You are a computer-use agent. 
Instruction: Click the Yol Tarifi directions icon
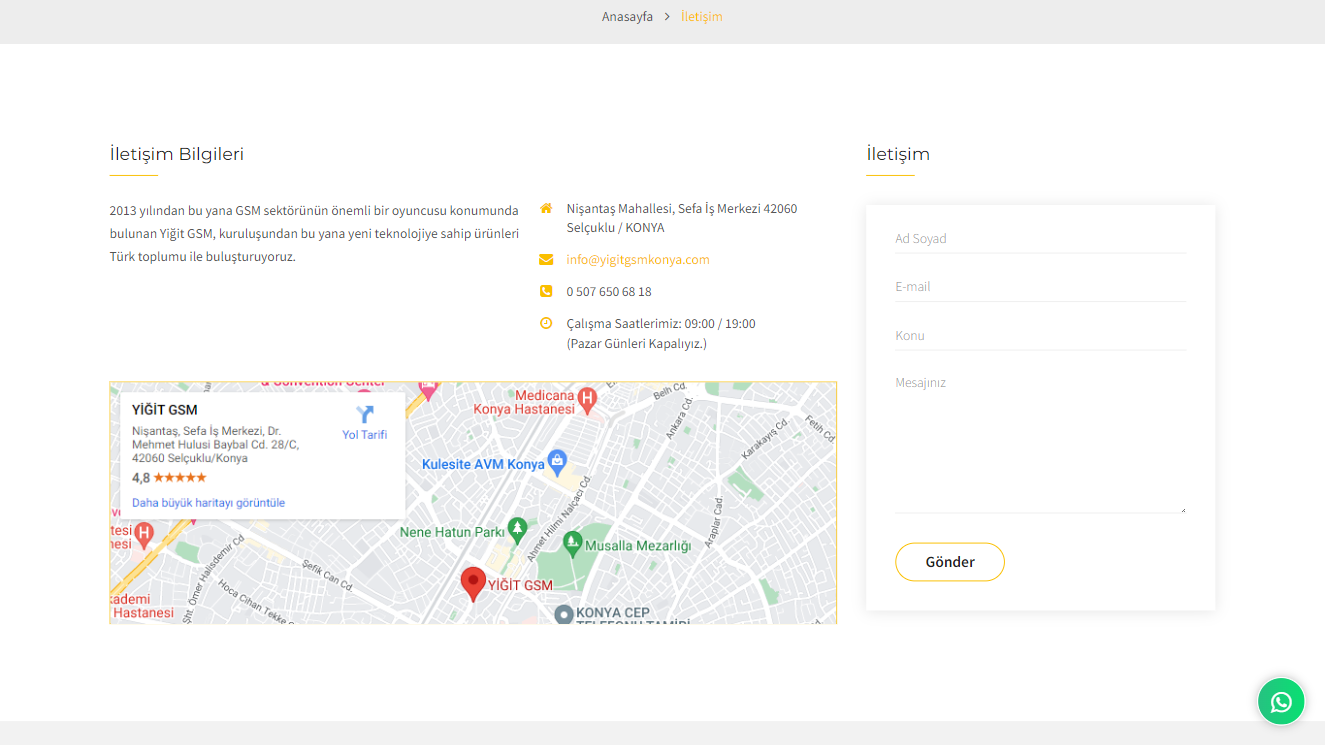click(364, 415)
